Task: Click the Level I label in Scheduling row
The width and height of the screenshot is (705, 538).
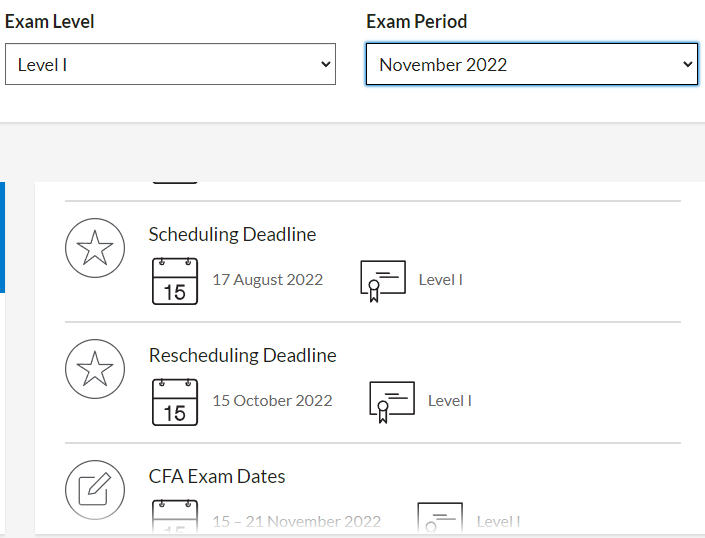Action: (440, 280)
